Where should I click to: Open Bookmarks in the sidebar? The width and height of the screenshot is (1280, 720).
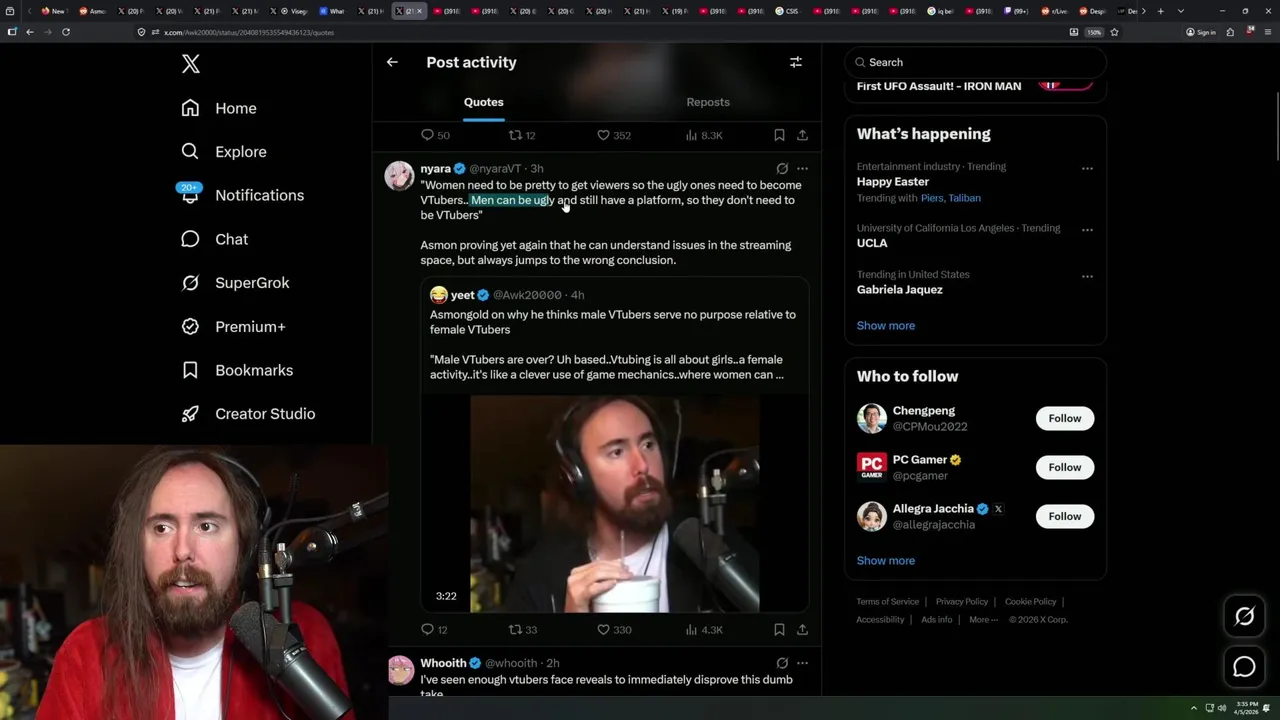click(x=237, y=370)
